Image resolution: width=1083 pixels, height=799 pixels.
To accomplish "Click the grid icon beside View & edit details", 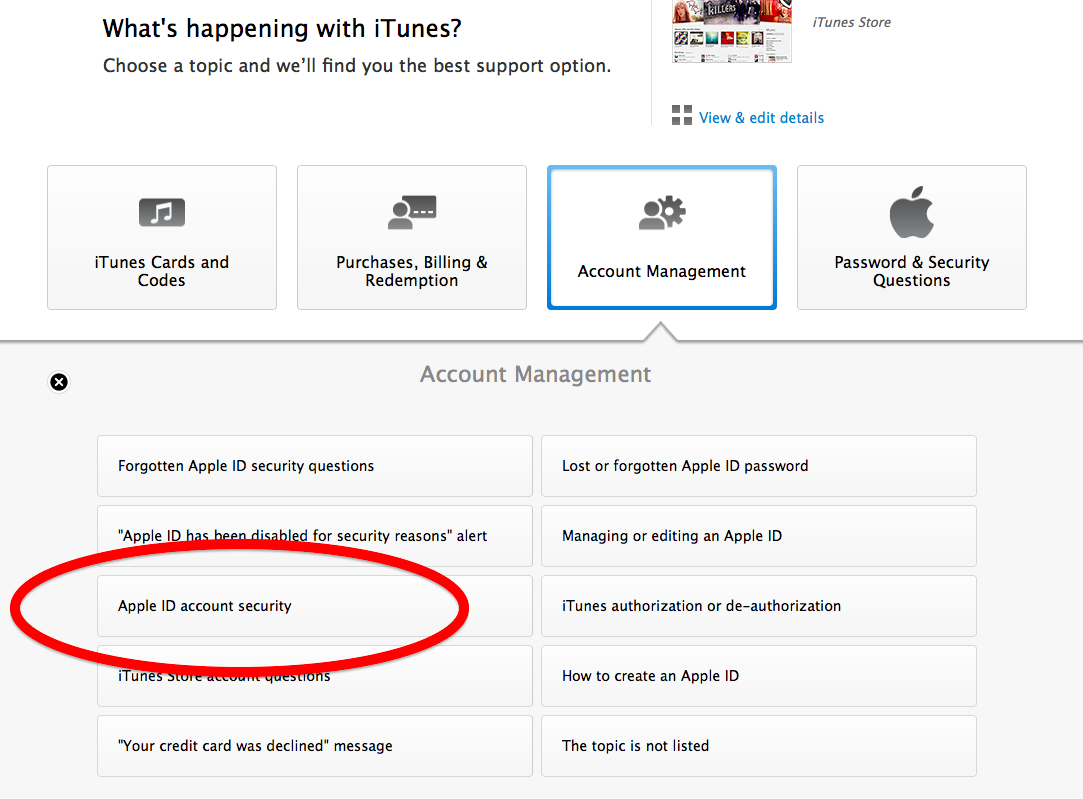I will click(682, 115).
